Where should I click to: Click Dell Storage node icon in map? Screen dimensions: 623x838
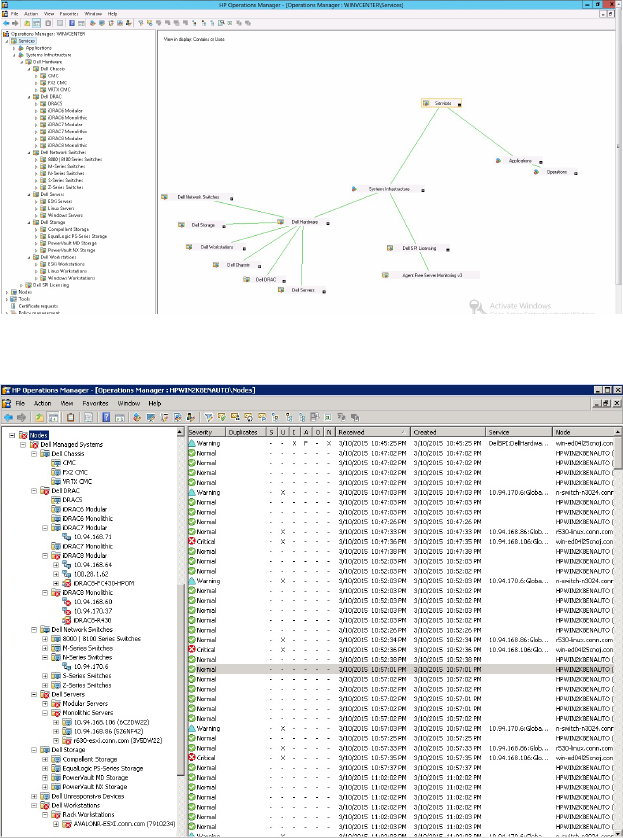pos(181,225)
